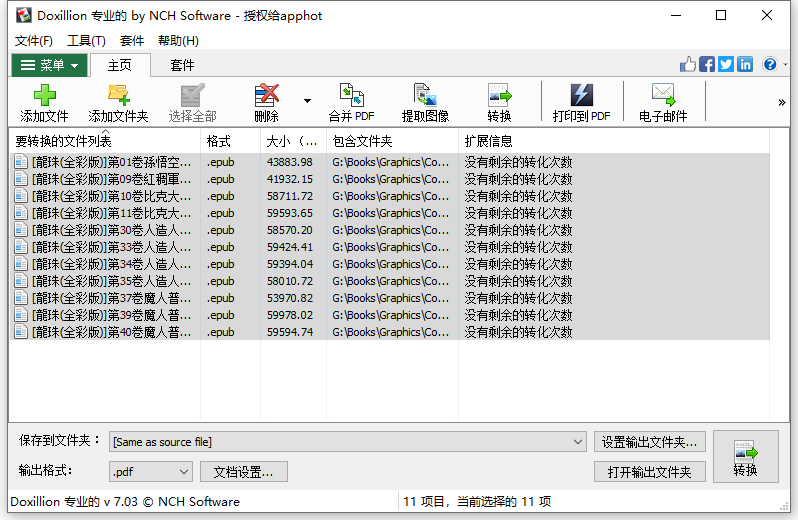Select file 第39卷魔人普 row
This screenshot has width=798, height=520.
(x=390, y=315)
